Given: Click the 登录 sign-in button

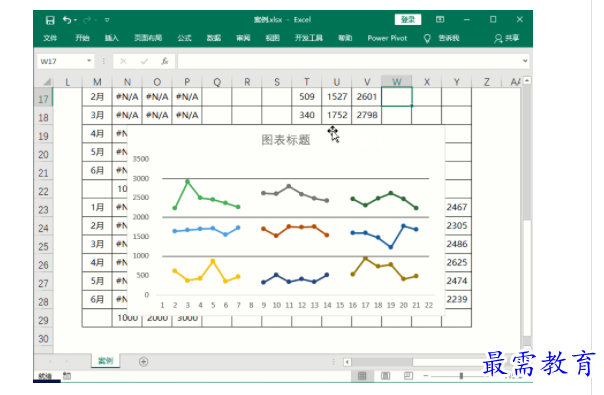Looking at the screenshot, I should point(408,20).
